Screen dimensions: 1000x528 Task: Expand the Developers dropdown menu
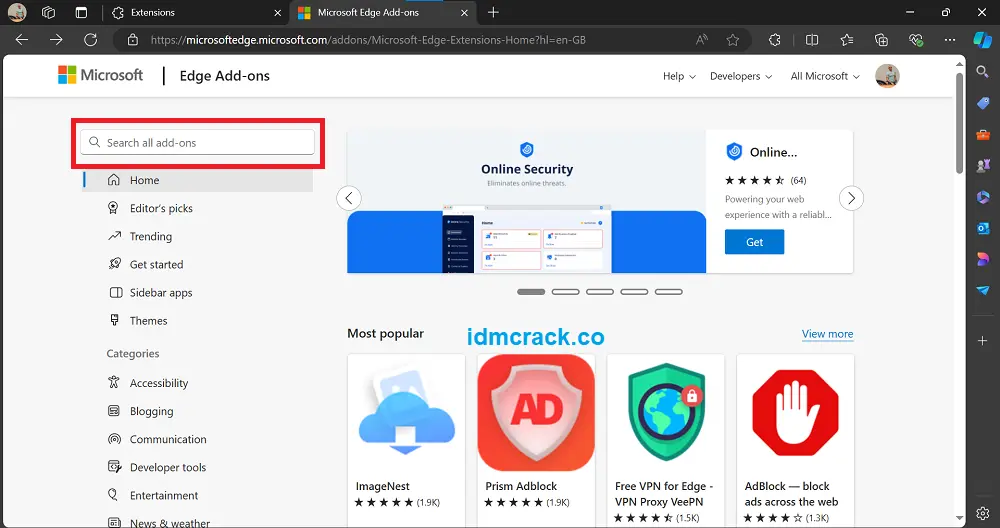(741, 76)
